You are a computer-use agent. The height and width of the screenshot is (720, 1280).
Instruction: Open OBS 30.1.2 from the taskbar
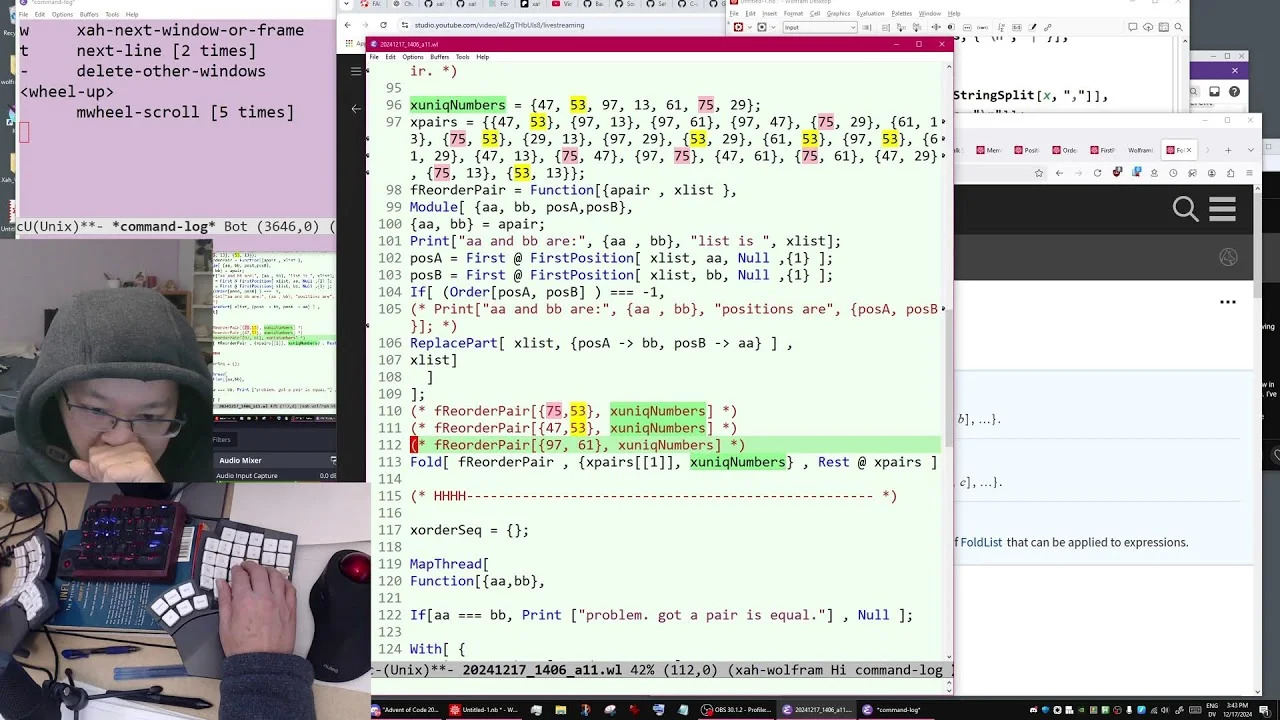tap(738, 710)
